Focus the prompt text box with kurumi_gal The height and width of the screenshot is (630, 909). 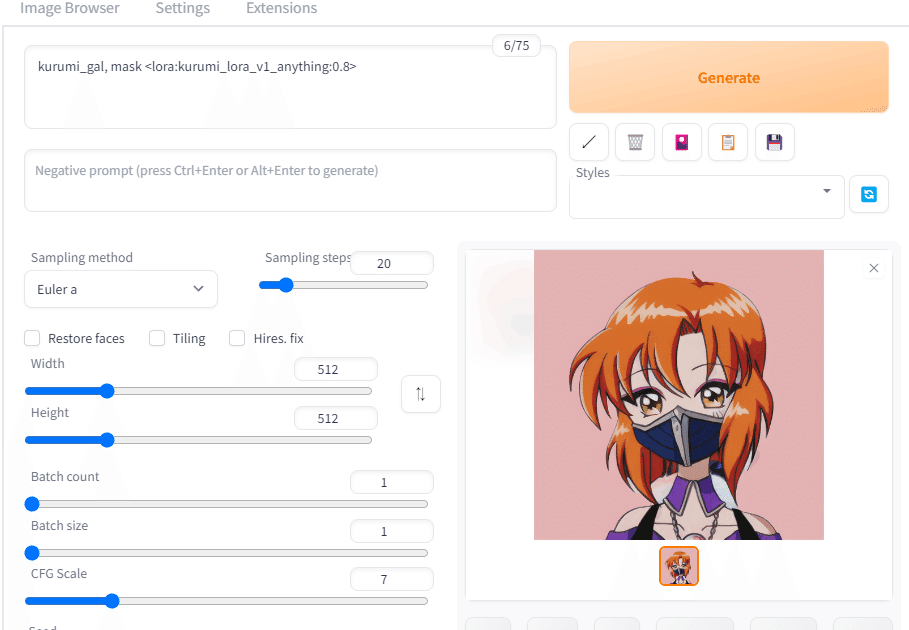click(290, 87)
